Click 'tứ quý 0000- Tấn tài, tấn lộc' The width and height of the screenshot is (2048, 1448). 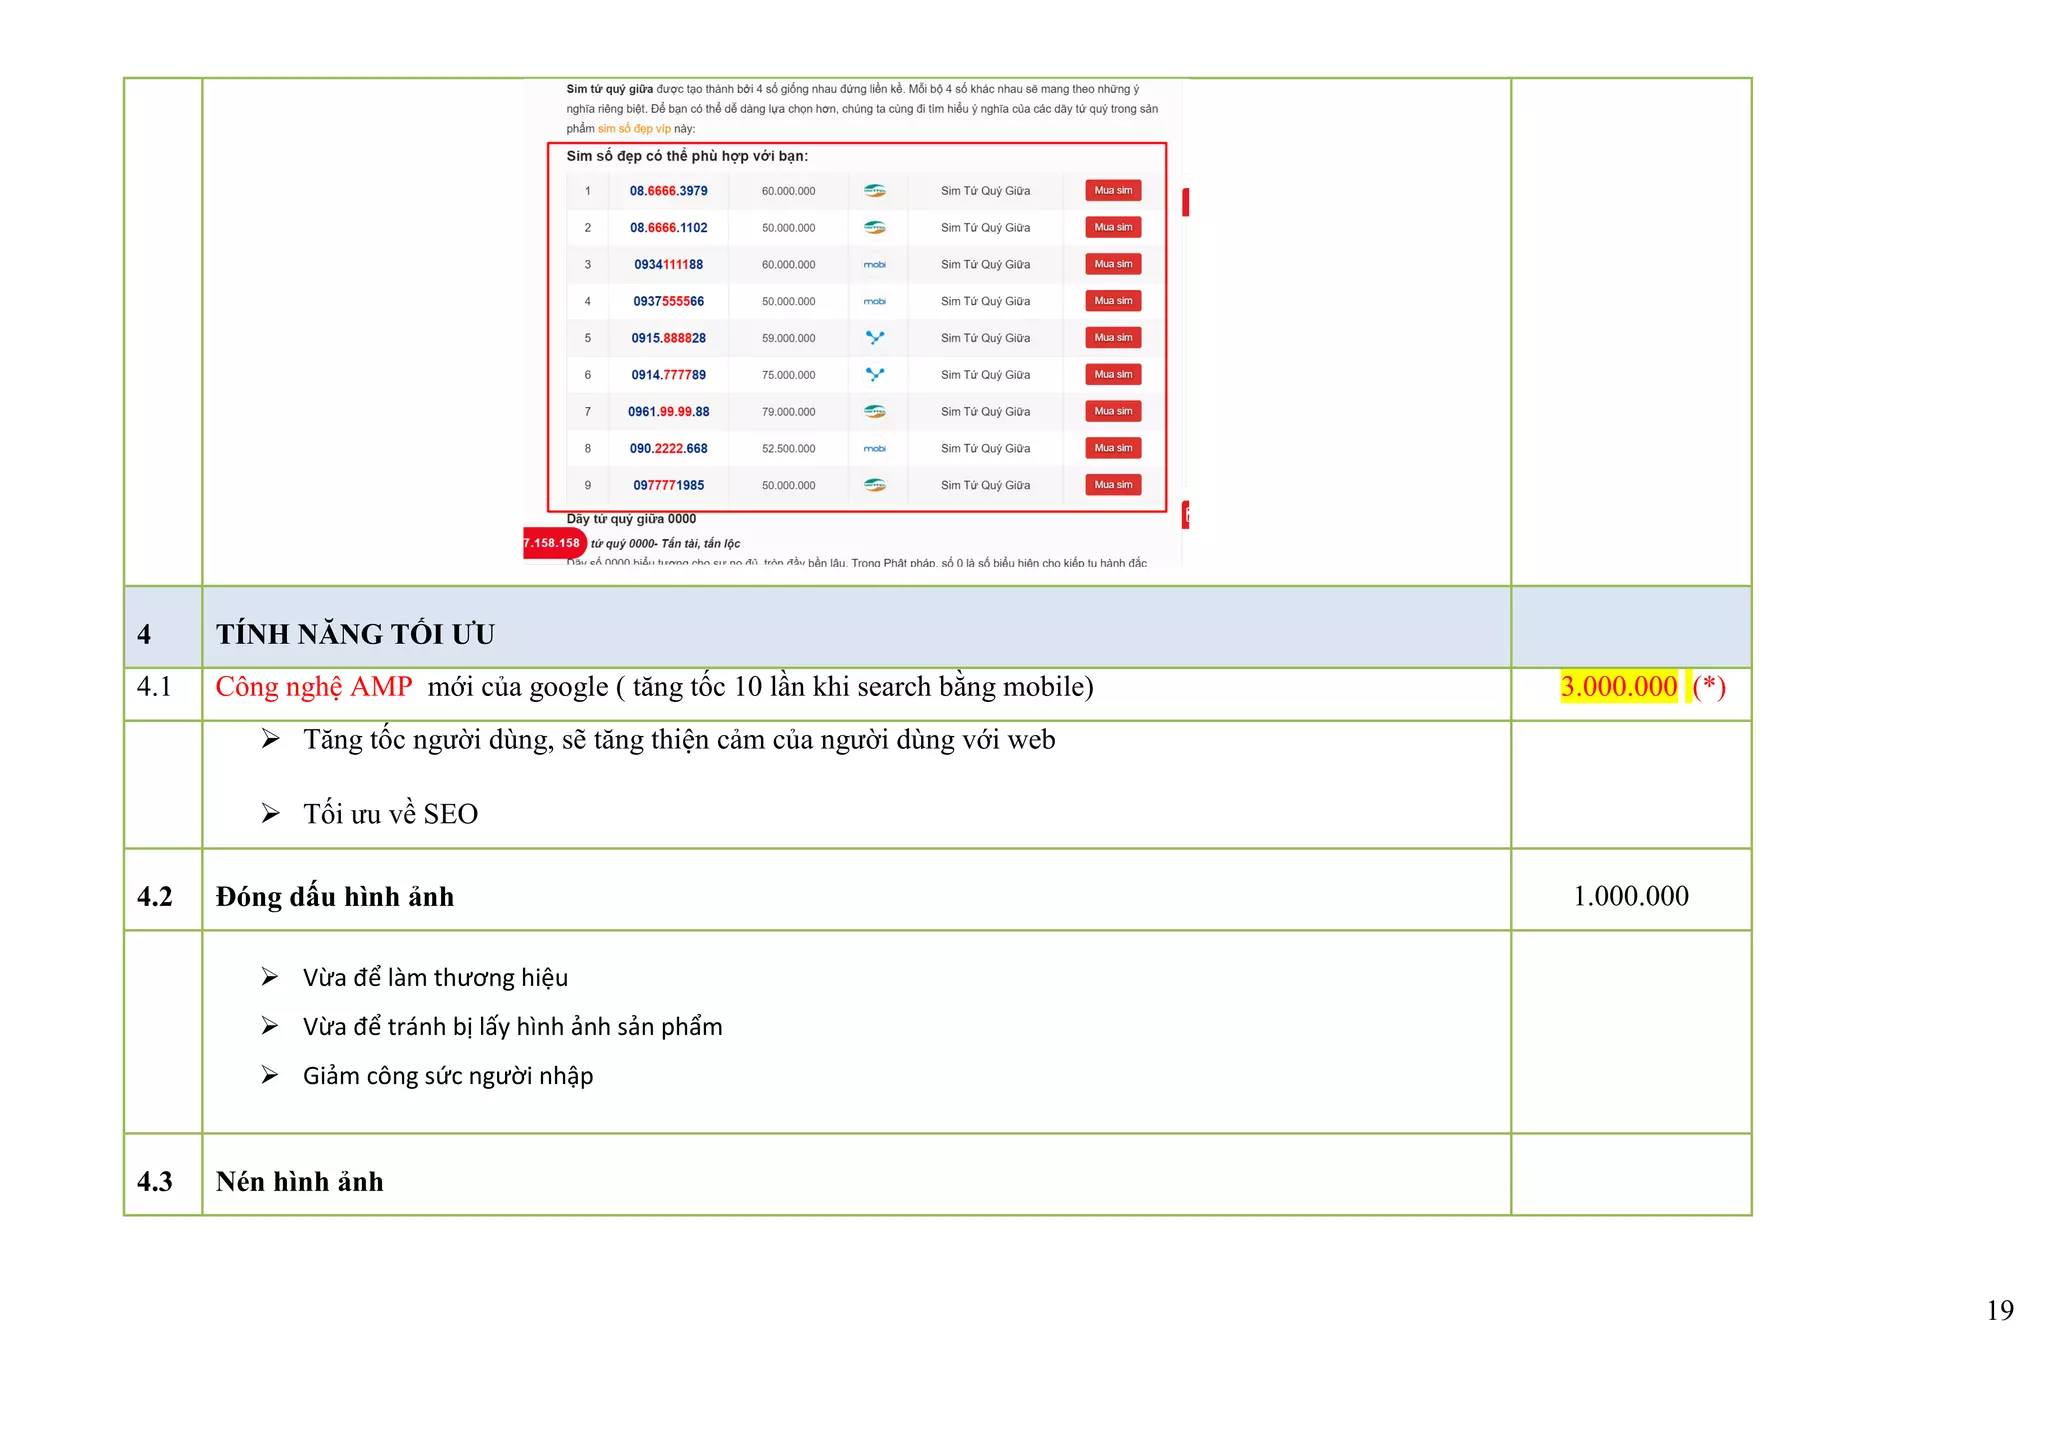point(665,544)
